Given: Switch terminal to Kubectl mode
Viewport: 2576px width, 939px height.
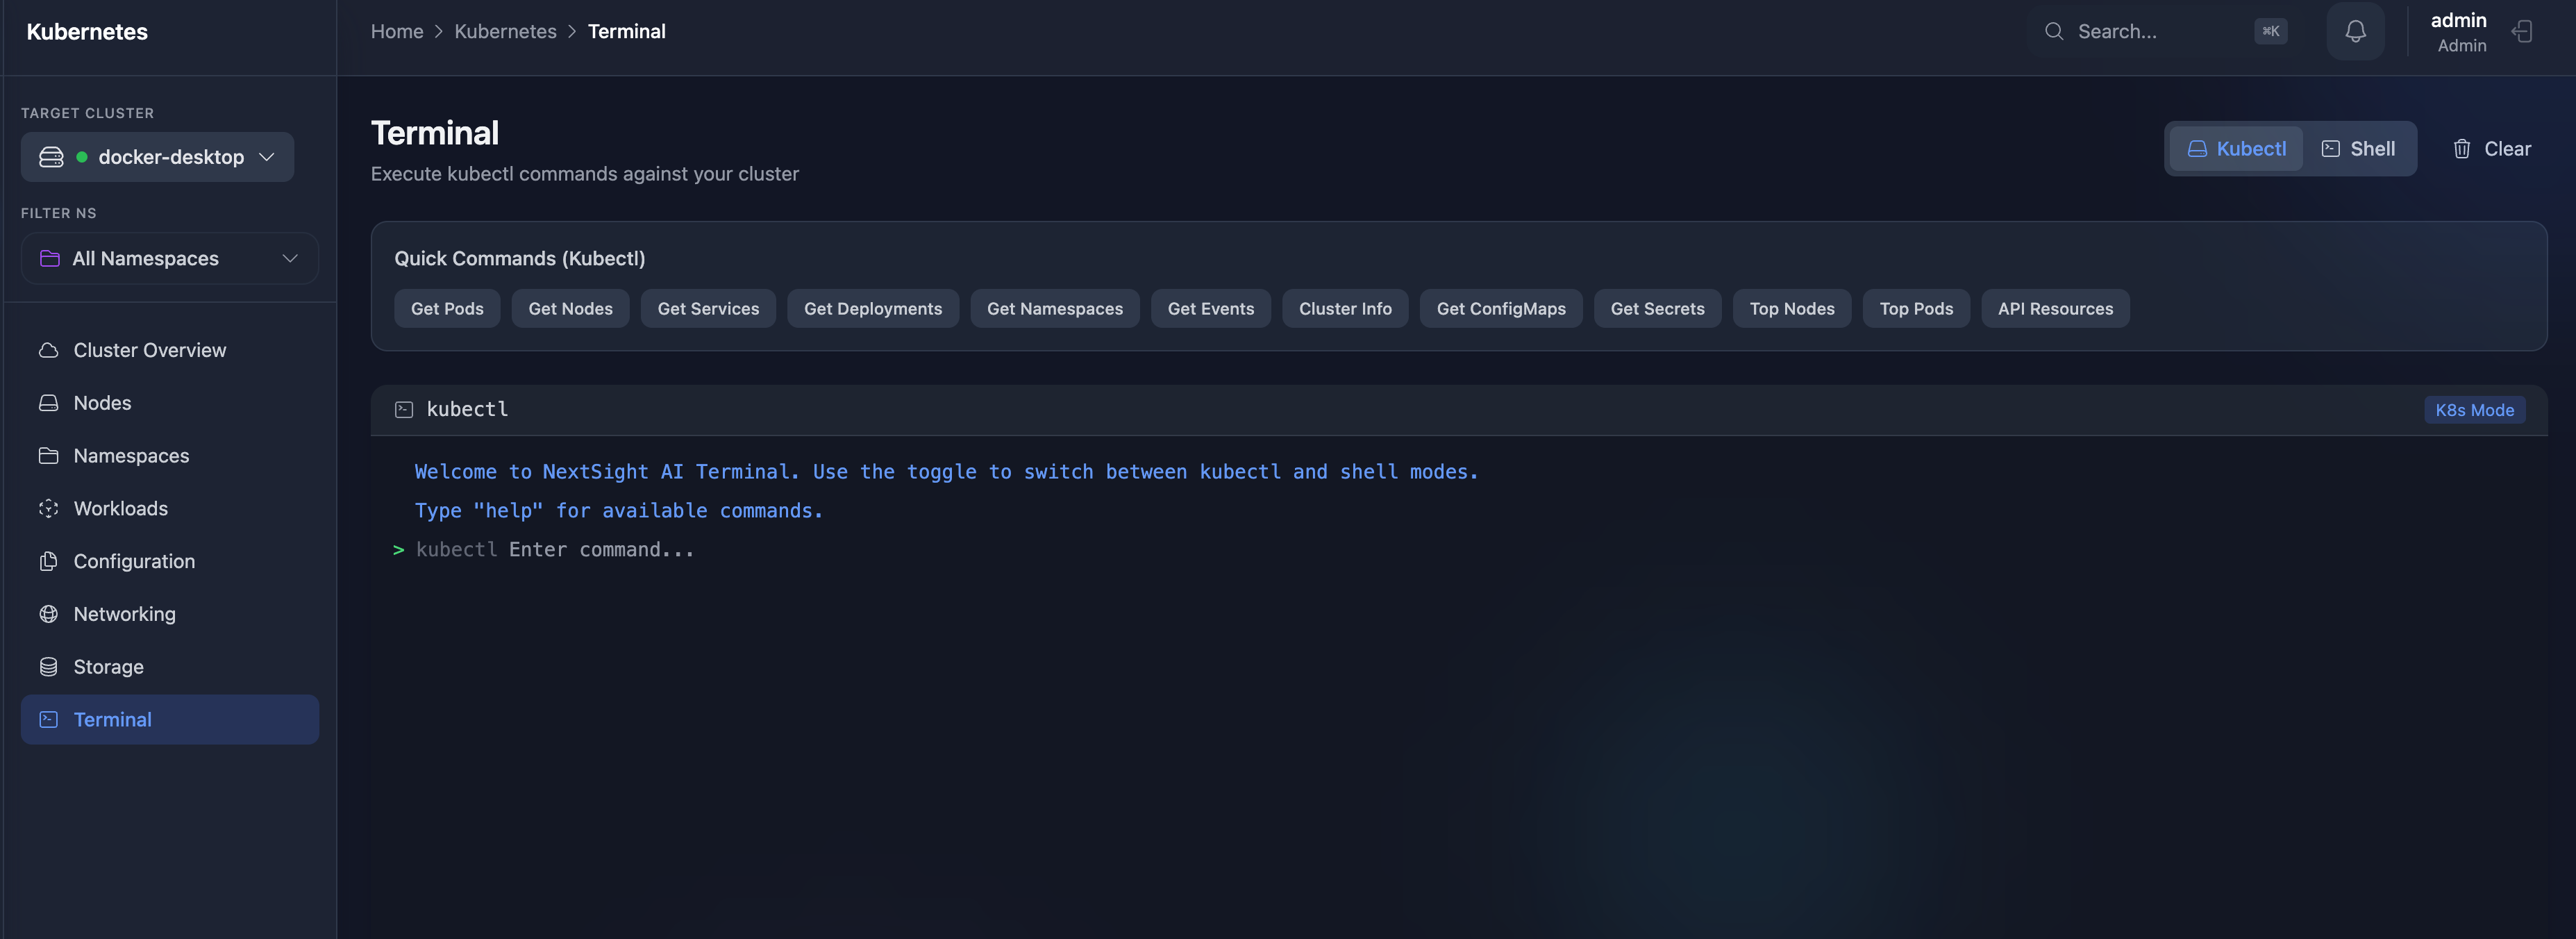Looking at the screenshot, I should [x=2236, y=149].
